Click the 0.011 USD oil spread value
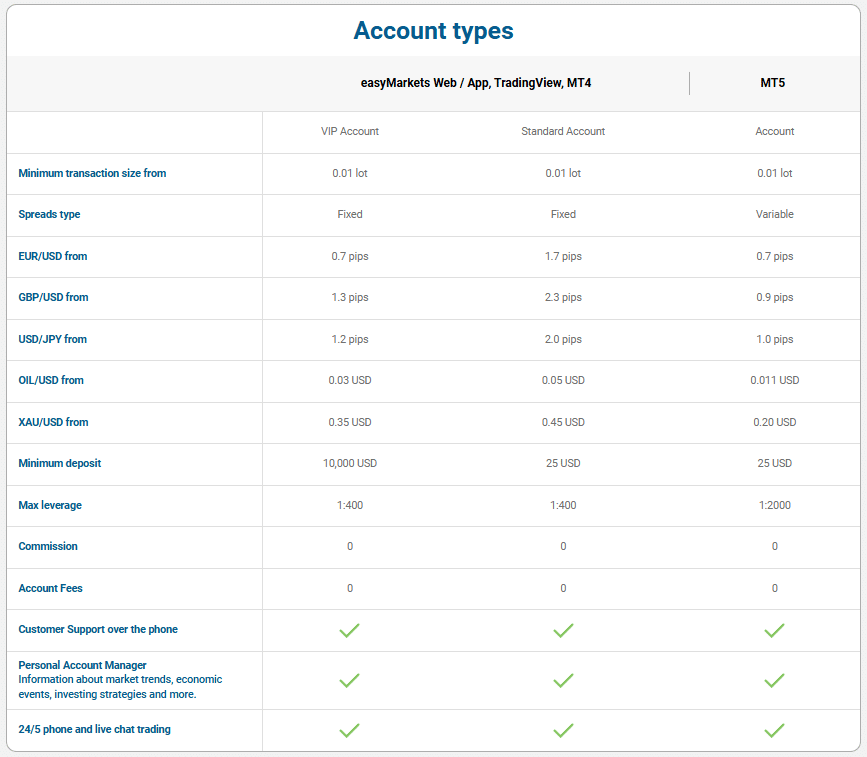 (775, 380)
